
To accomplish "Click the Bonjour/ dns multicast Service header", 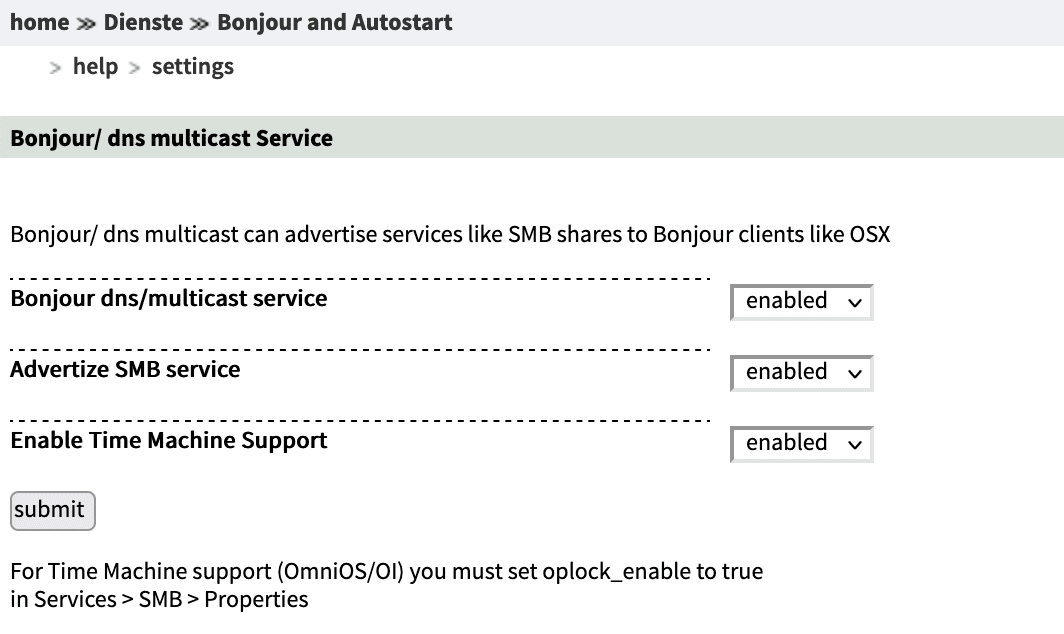I will point(171,138).
